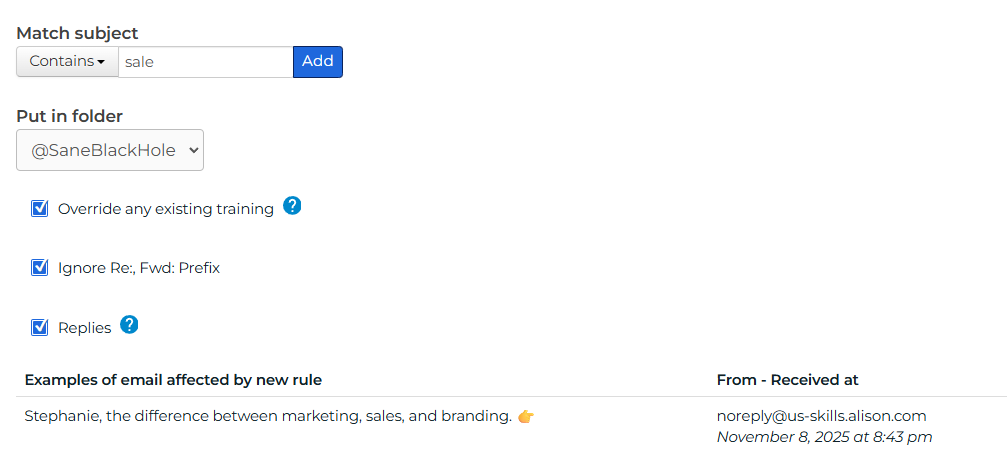Viewport: 1007px width, 476px height.
Task: Open help icon beside Replies
Action: coord(129,325)
